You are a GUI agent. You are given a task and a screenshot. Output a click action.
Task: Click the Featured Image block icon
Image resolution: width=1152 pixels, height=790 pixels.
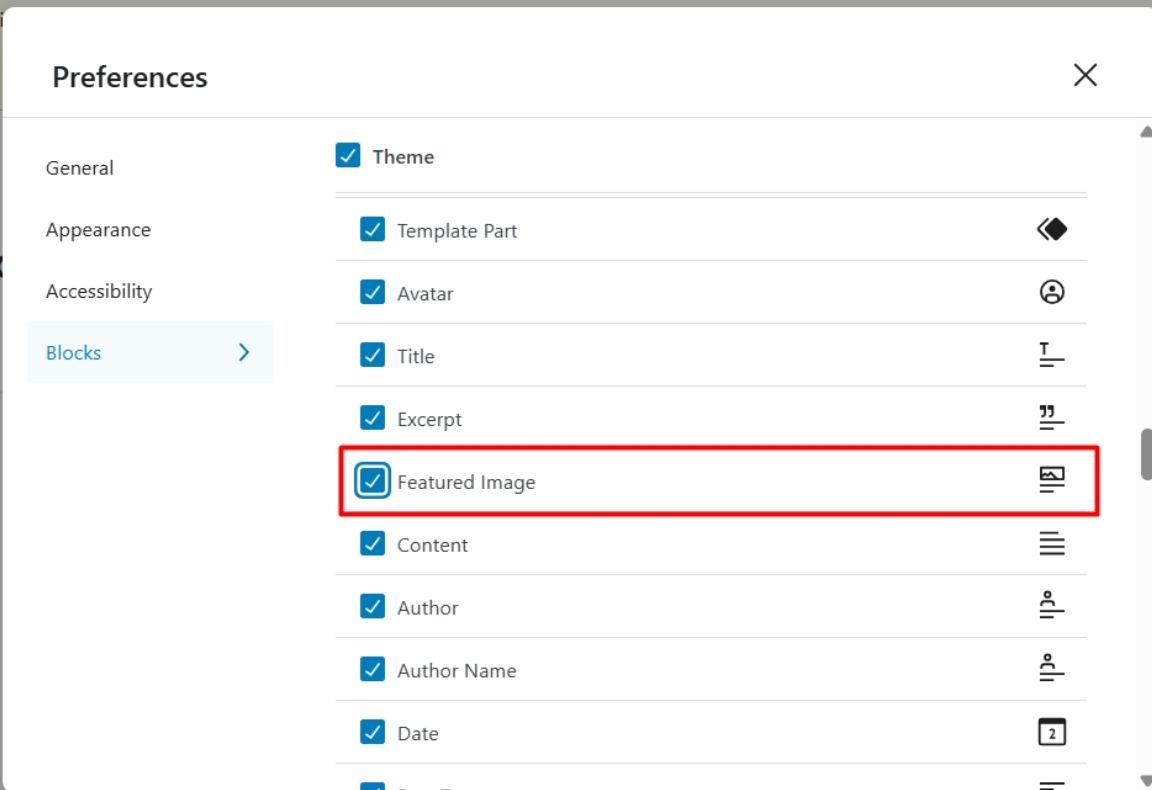(x=1051, y=481)
